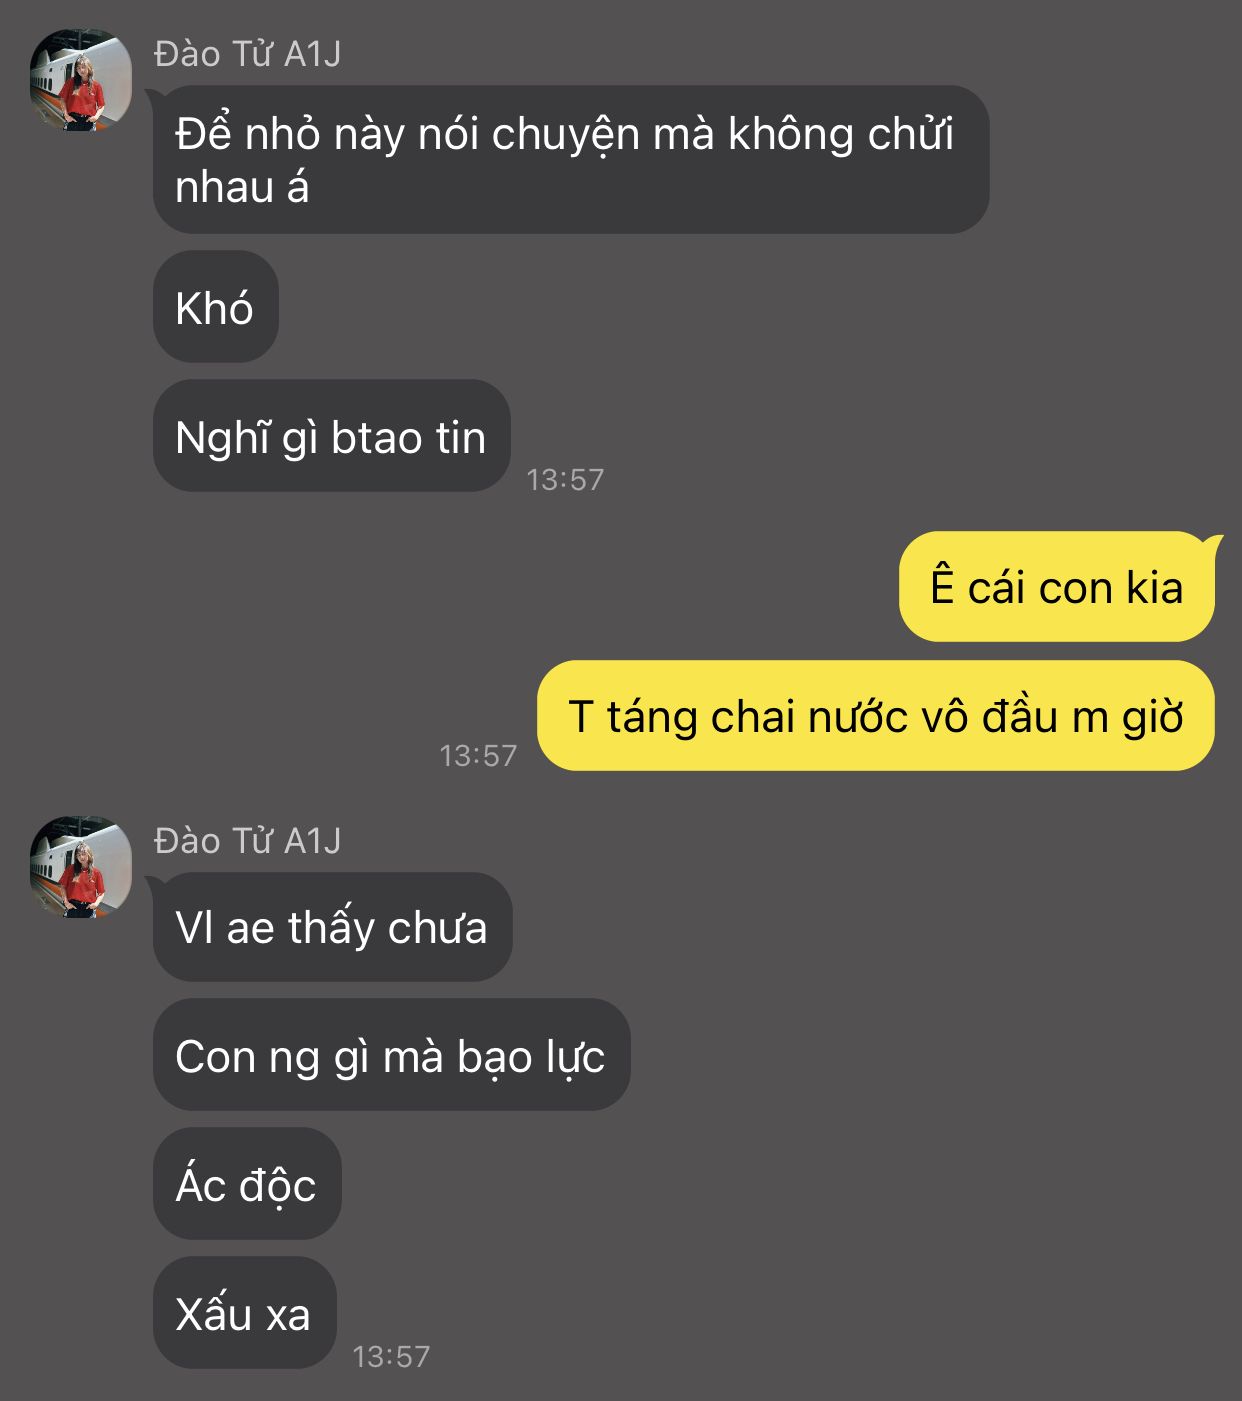Tap the lower Đào Tử A1J avatar
Screen dimensions: 1242x1401
pos(81,867)
